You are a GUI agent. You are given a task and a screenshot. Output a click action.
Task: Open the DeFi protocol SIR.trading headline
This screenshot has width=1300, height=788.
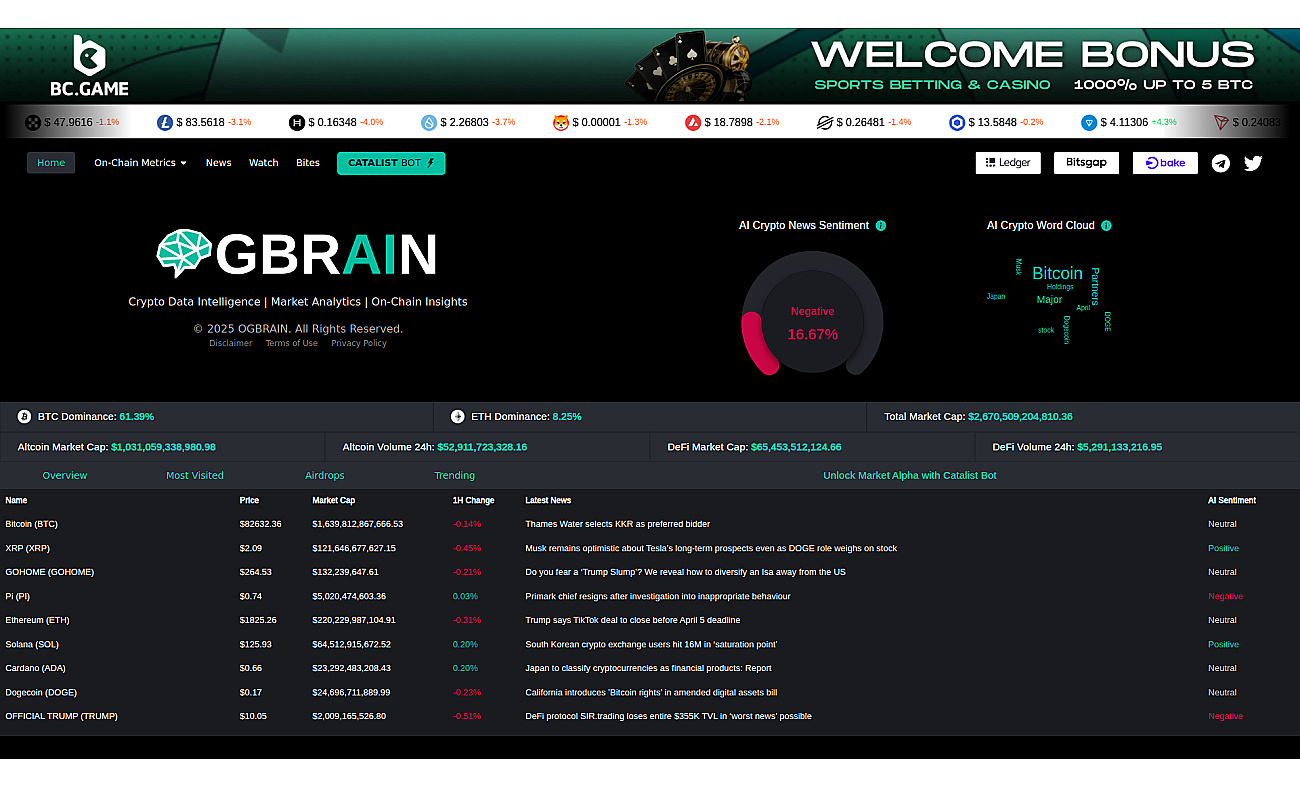668,716
